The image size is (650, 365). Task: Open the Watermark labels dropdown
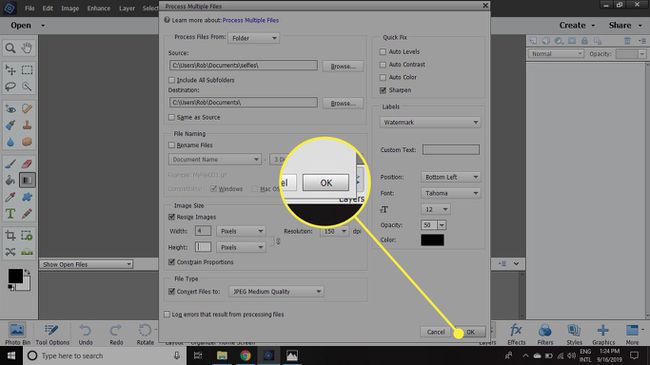[x=430, y=122]
